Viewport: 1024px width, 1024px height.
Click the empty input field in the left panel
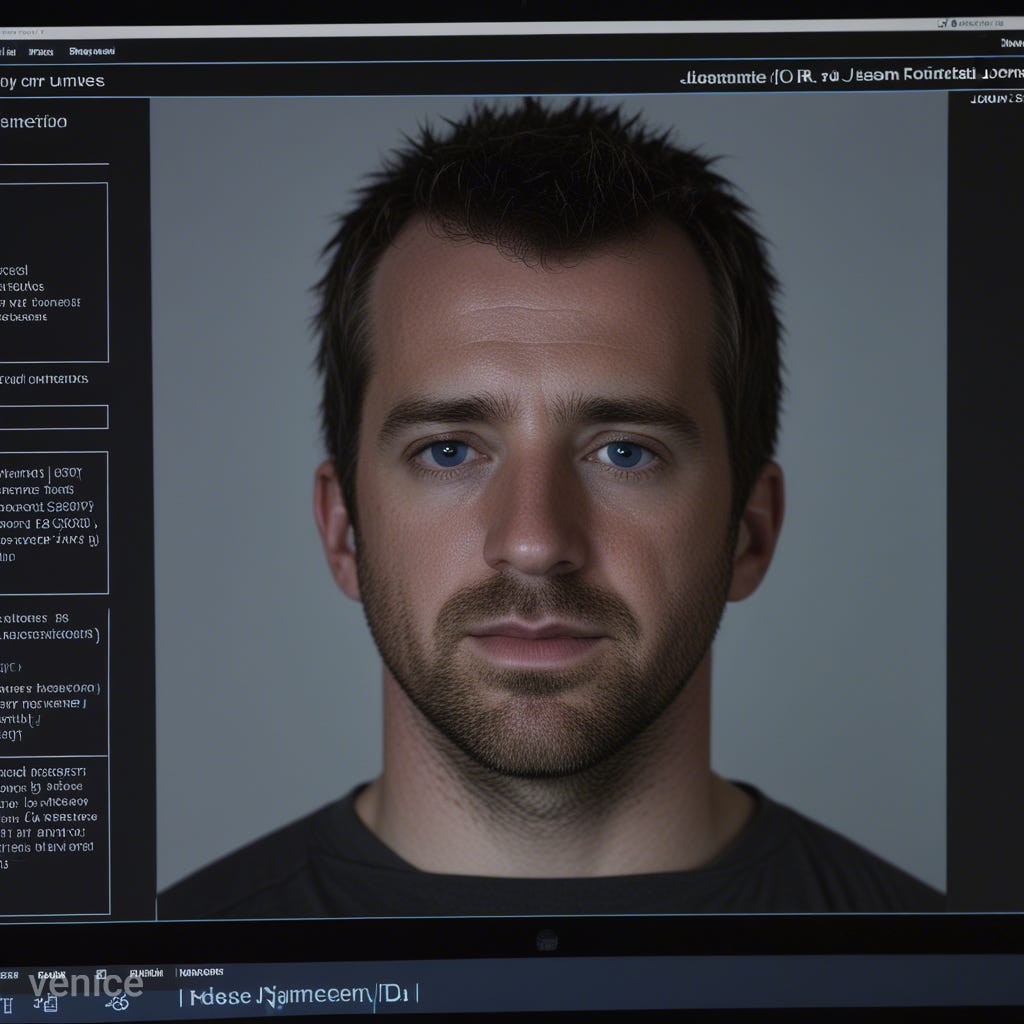point(53,417)
